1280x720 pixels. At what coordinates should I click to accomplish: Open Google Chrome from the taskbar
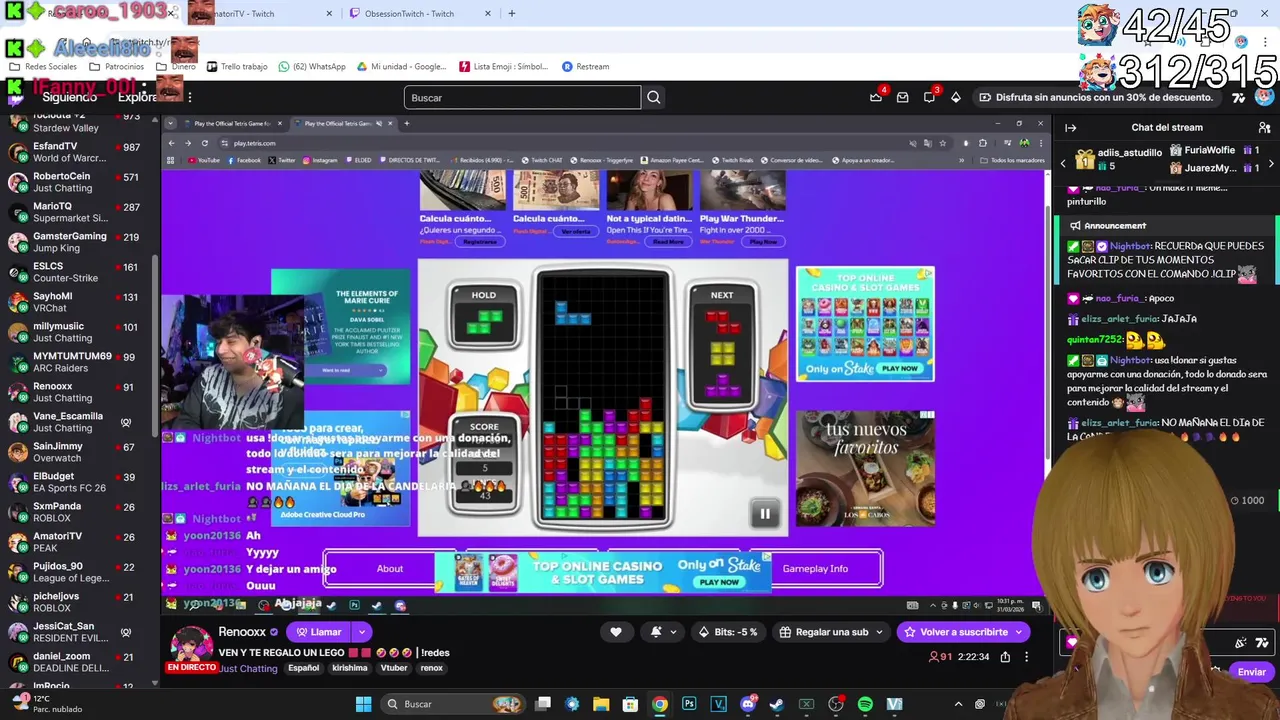click(x=660, y=704)
